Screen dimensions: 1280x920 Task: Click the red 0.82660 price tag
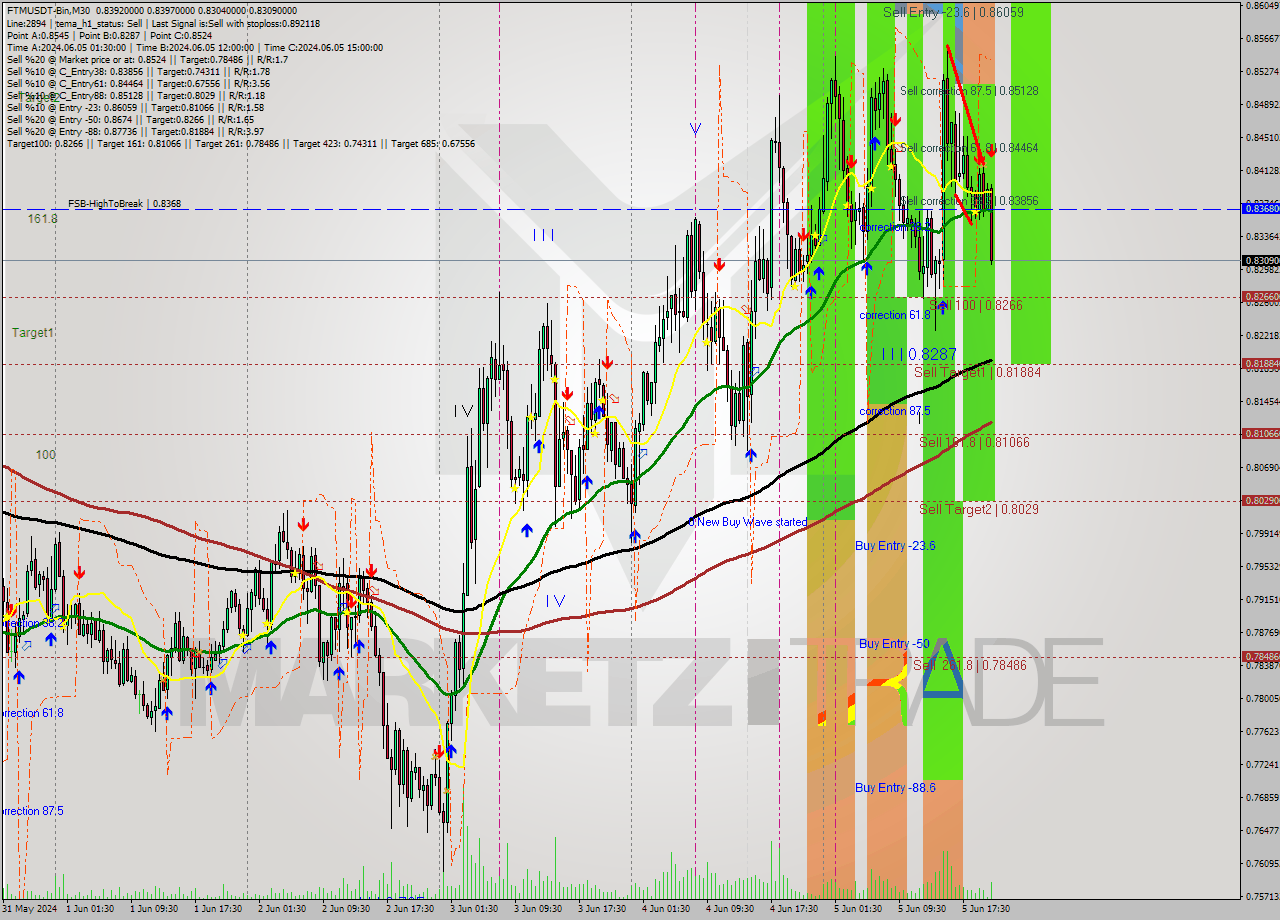click(1260, 297)
